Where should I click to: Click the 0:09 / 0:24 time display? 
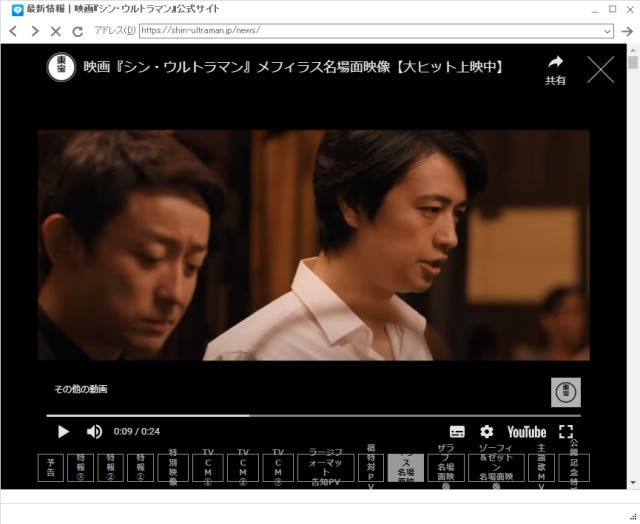click(x=137, y=432)
